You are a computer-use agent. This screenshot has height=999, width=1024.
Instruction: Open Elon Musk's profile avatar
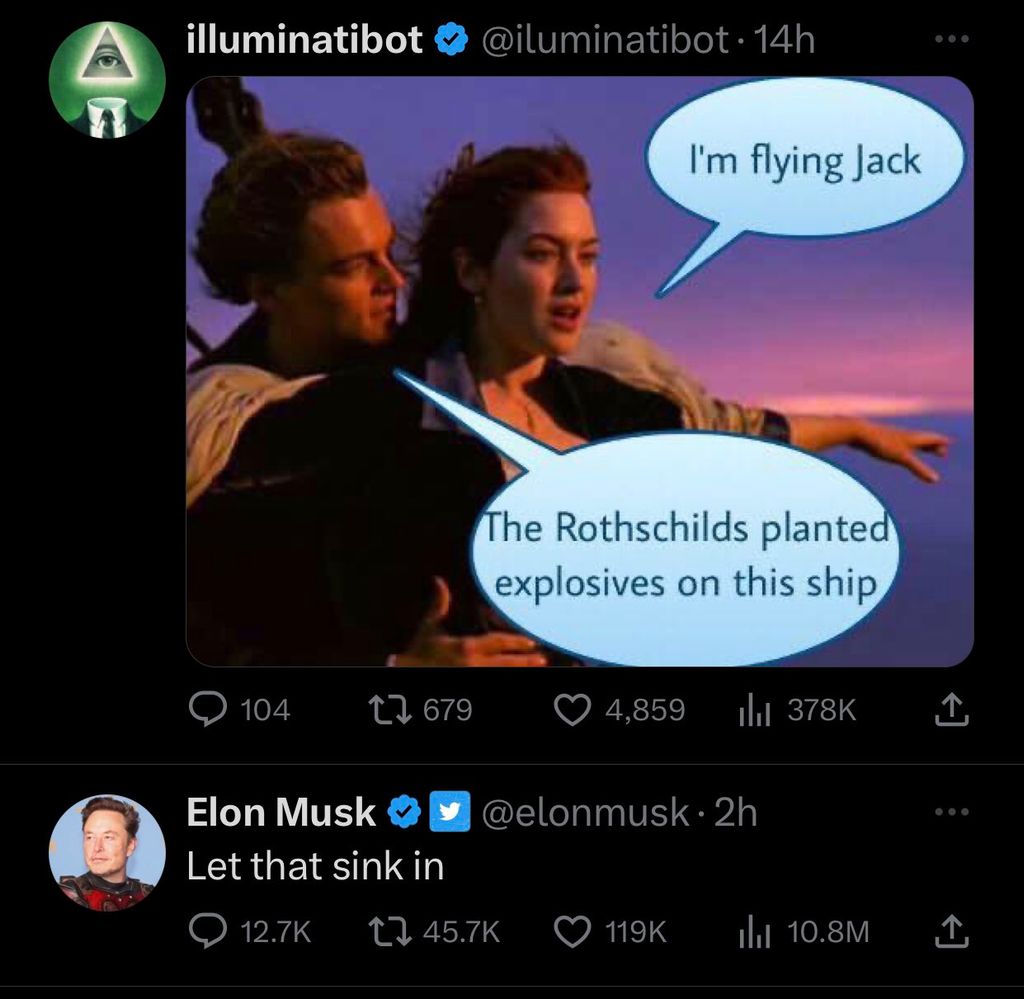[x=106, y=852]
